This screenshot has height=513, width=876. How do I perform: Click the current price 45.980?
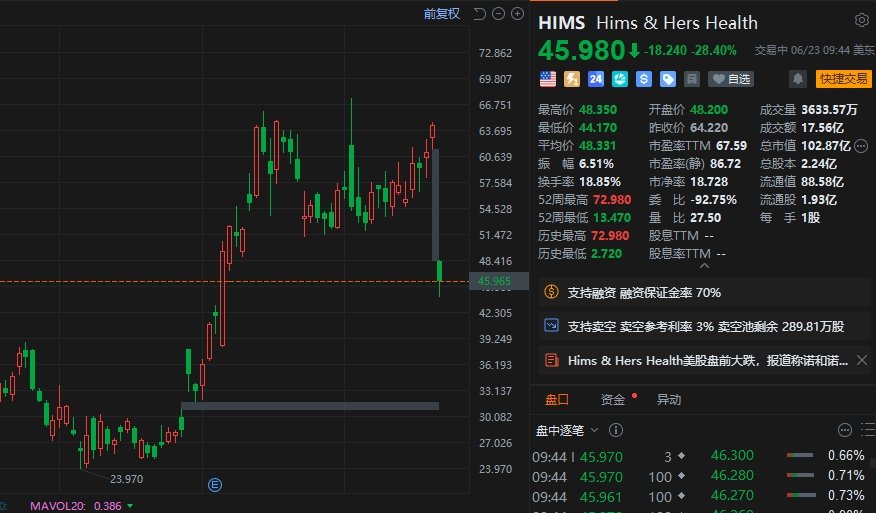click(x=581, y=50)
